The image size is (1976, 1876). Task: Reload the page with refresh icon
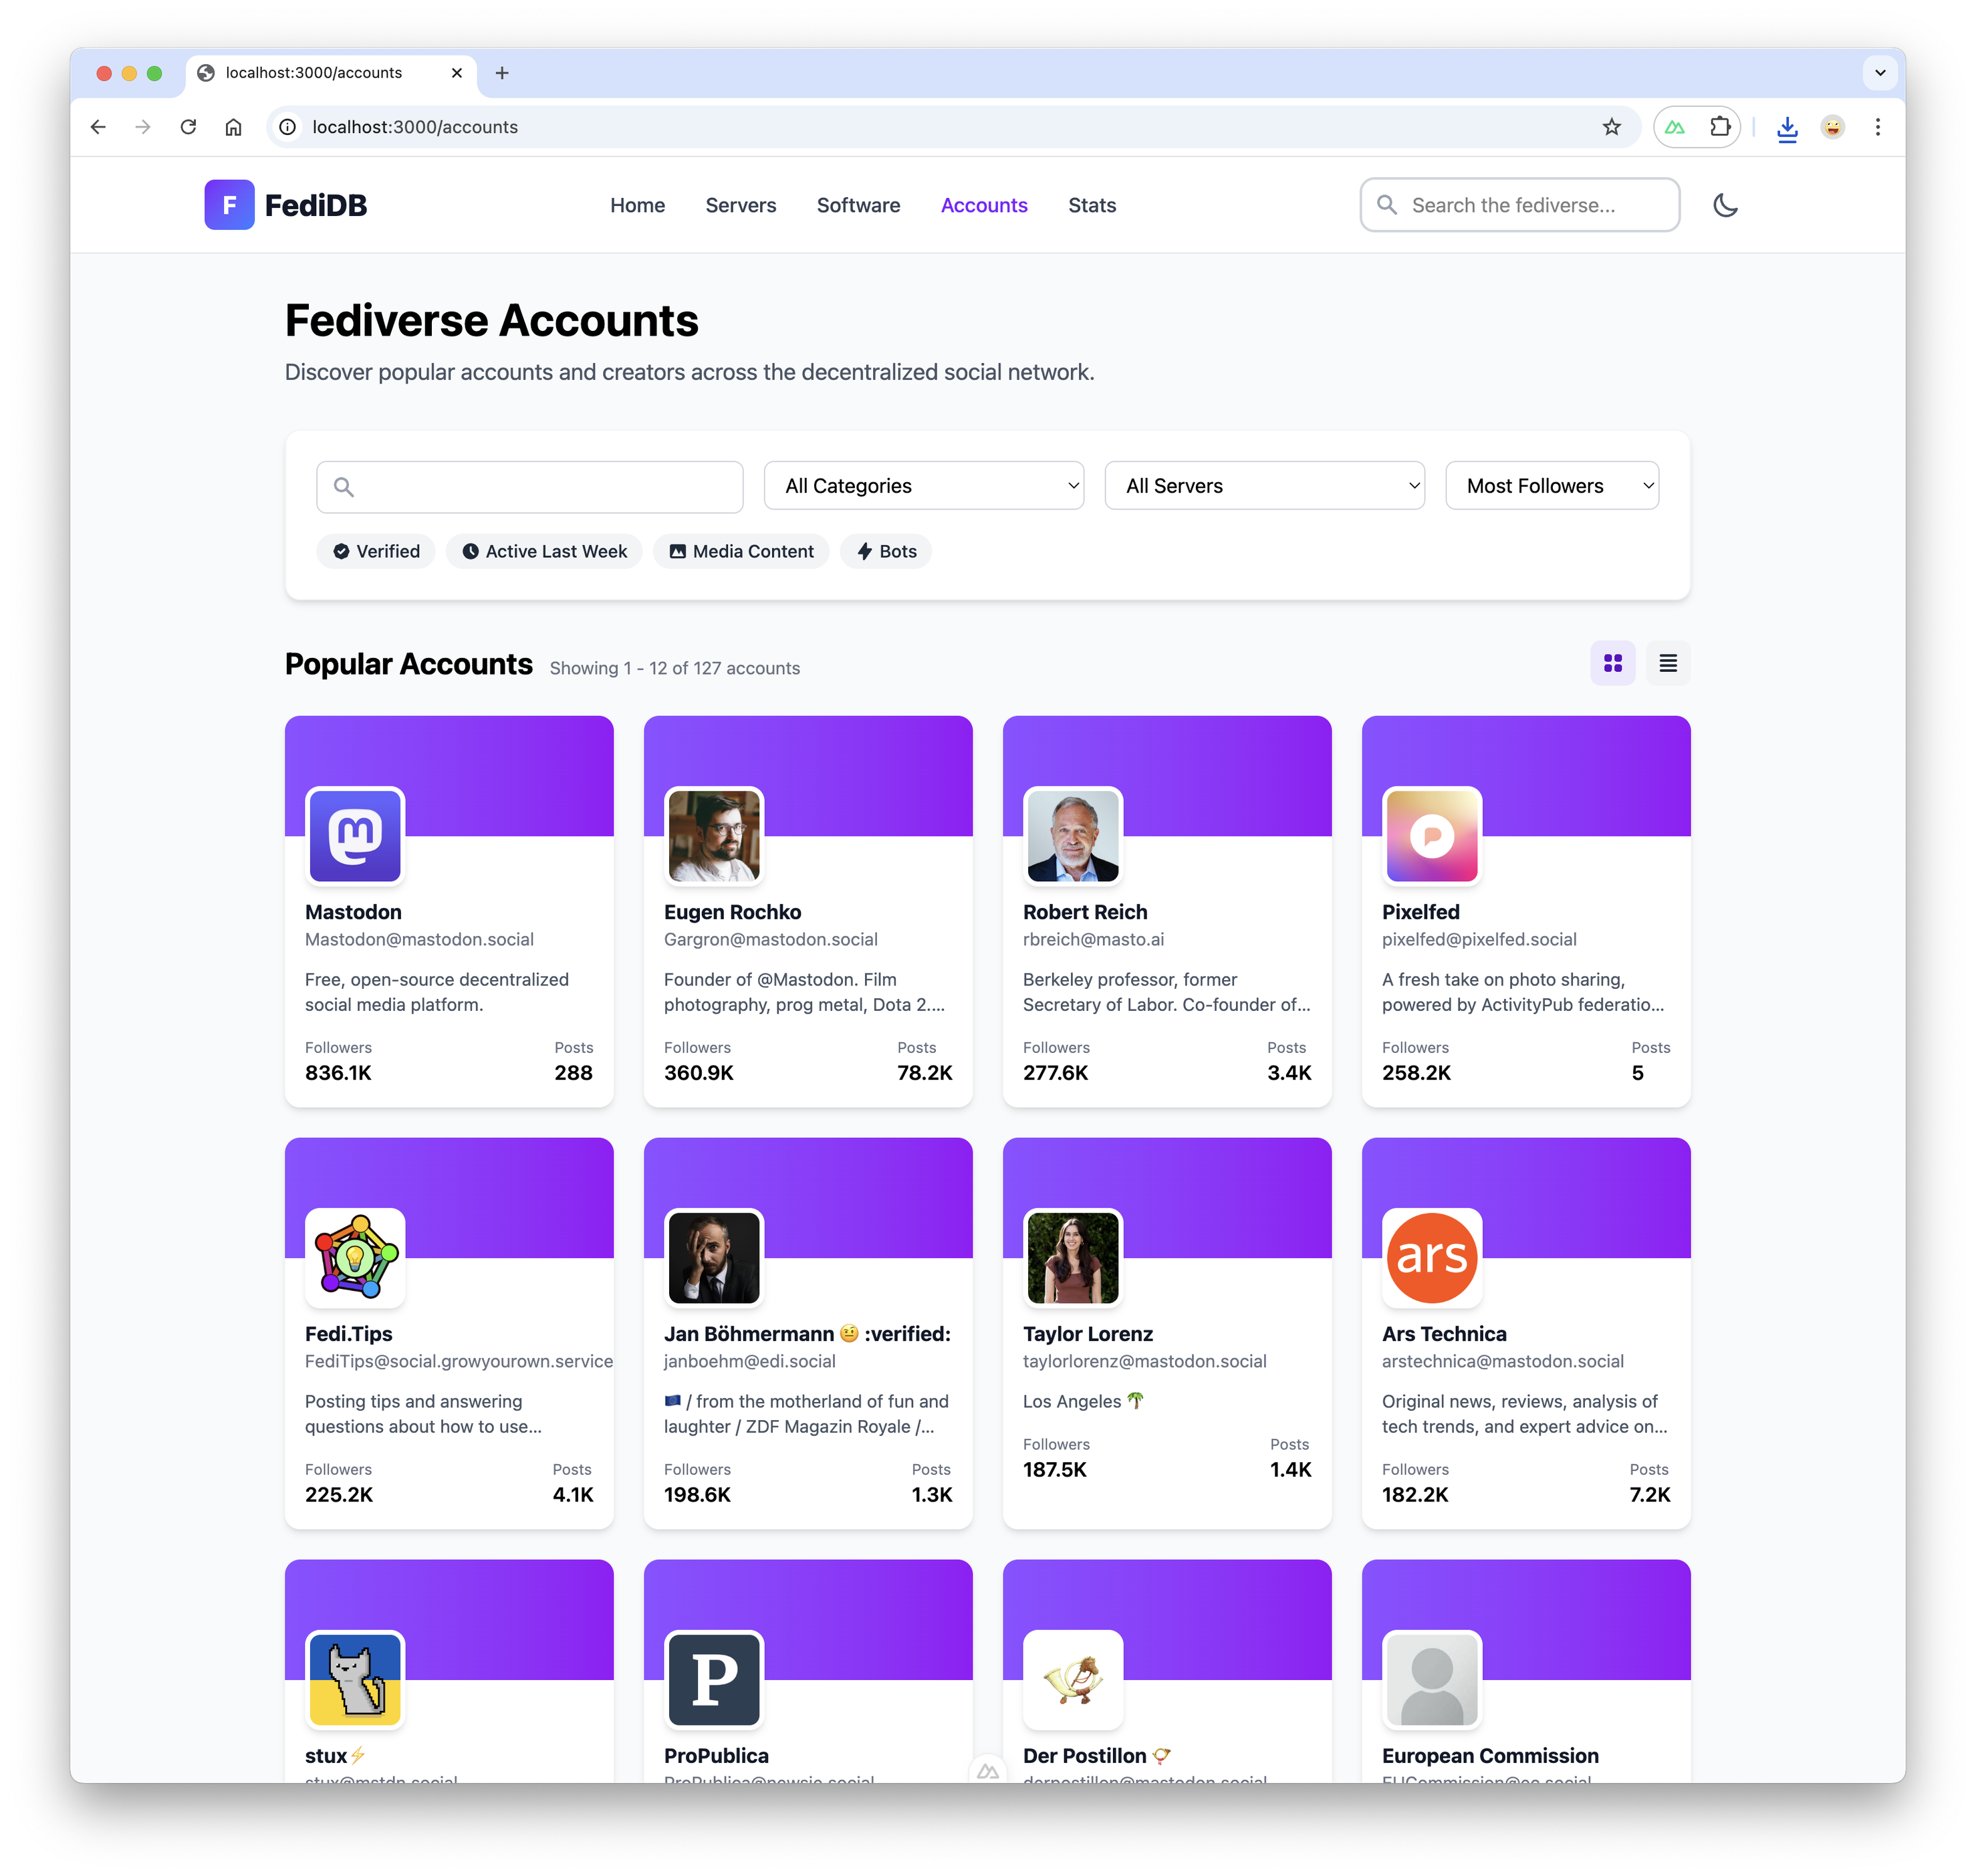coord(188,127)
